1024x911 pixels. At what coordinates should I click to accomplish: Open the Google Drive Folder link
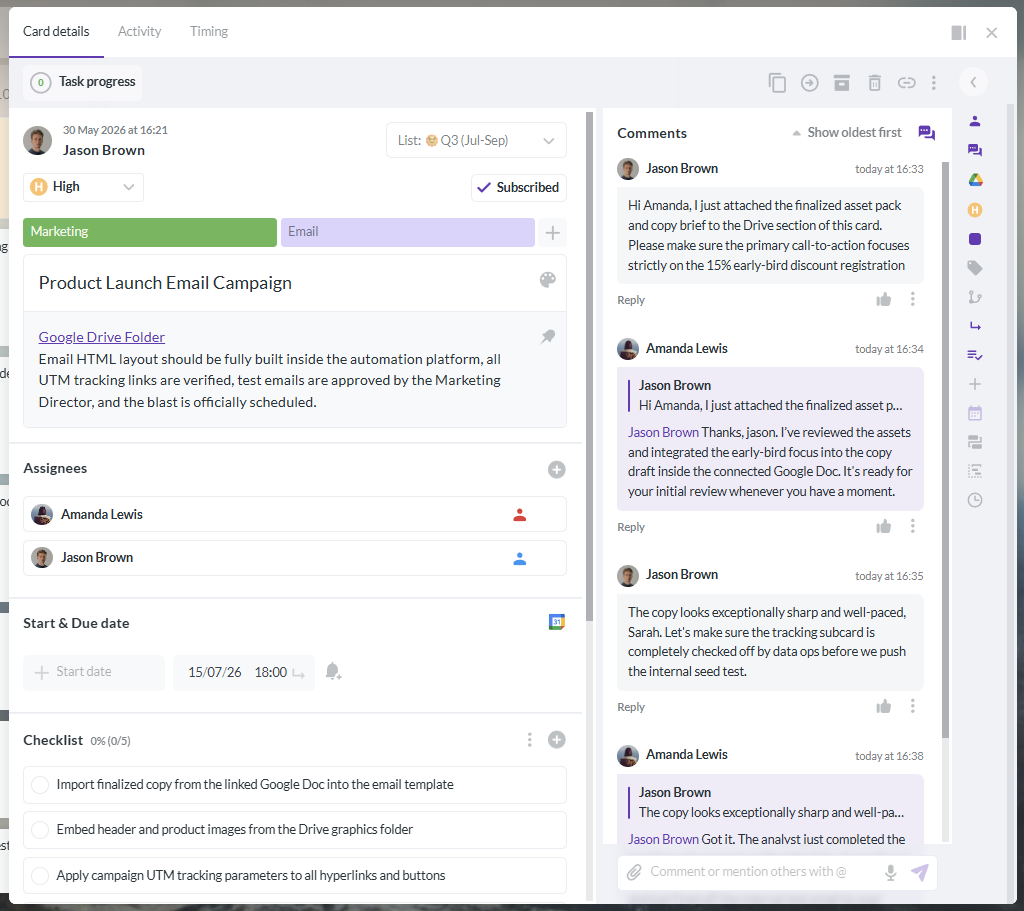[102, 337]
